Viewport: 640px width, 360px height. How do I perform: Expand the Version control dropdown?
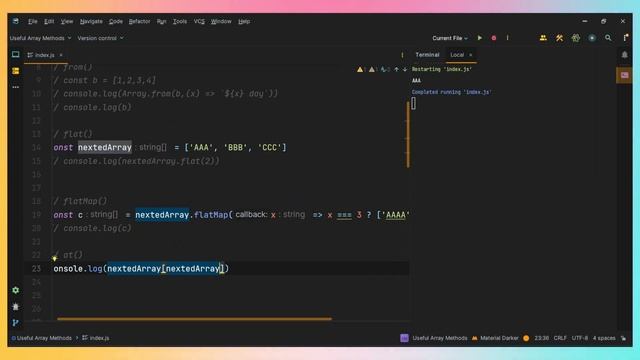(x=100, y=38)
